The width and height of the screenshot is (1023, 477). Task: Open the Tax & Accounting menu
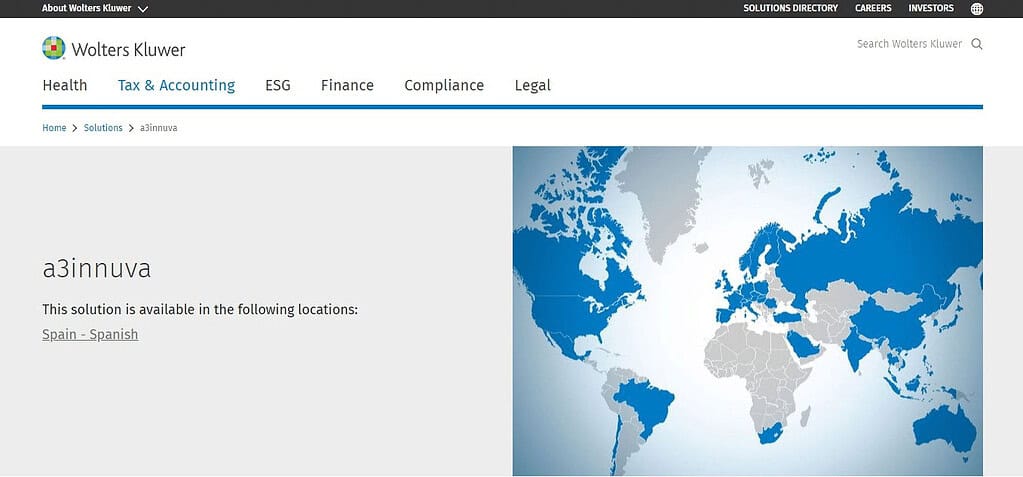176,85
